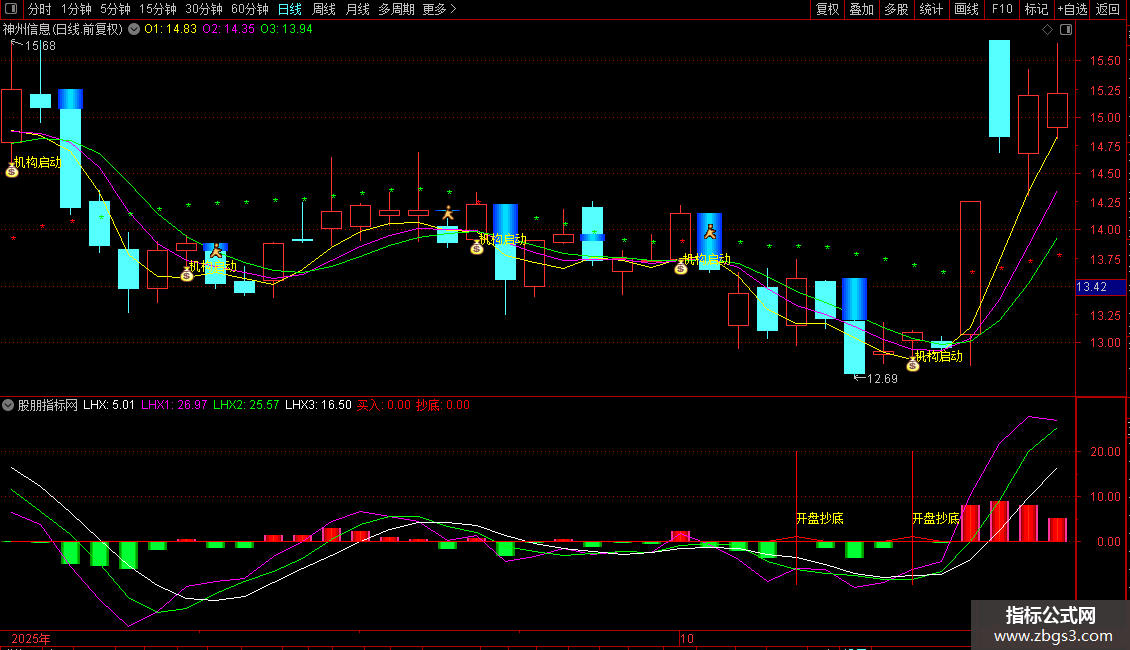Screen dimensions: 1130x650
Task: Click the first 开盘抄底 signal label
Action: point(819,518)
